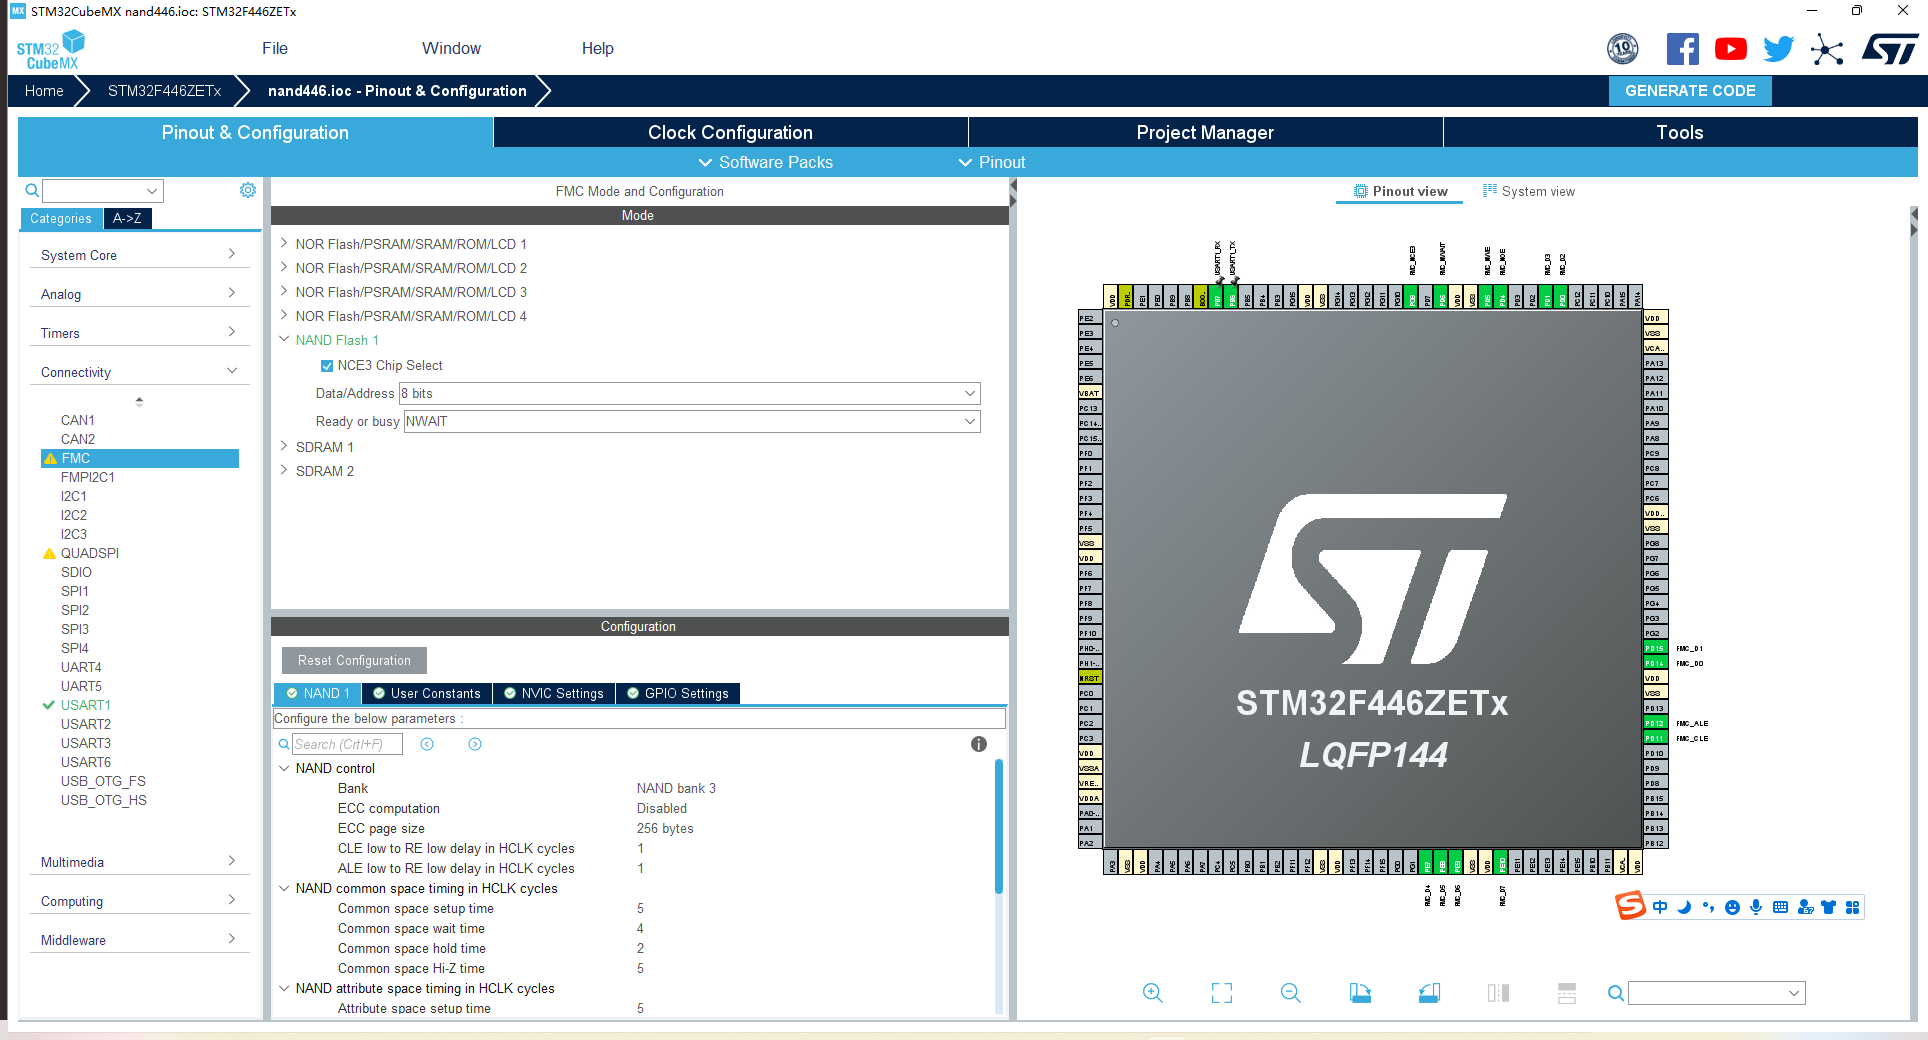The image size is (1928, 1040).
Task: Click the Reset Configuration button
Action: pyautogui.click(x=354, y=660)
